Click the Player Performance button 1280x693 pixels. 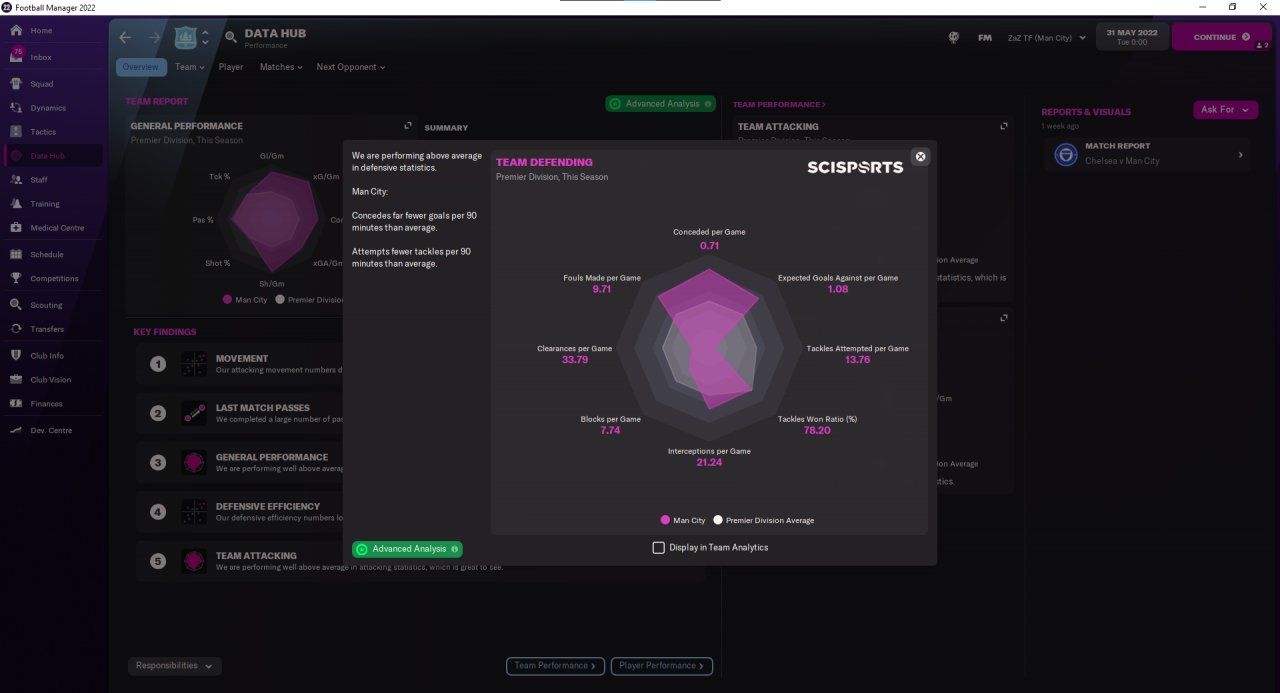coord(662,666)
